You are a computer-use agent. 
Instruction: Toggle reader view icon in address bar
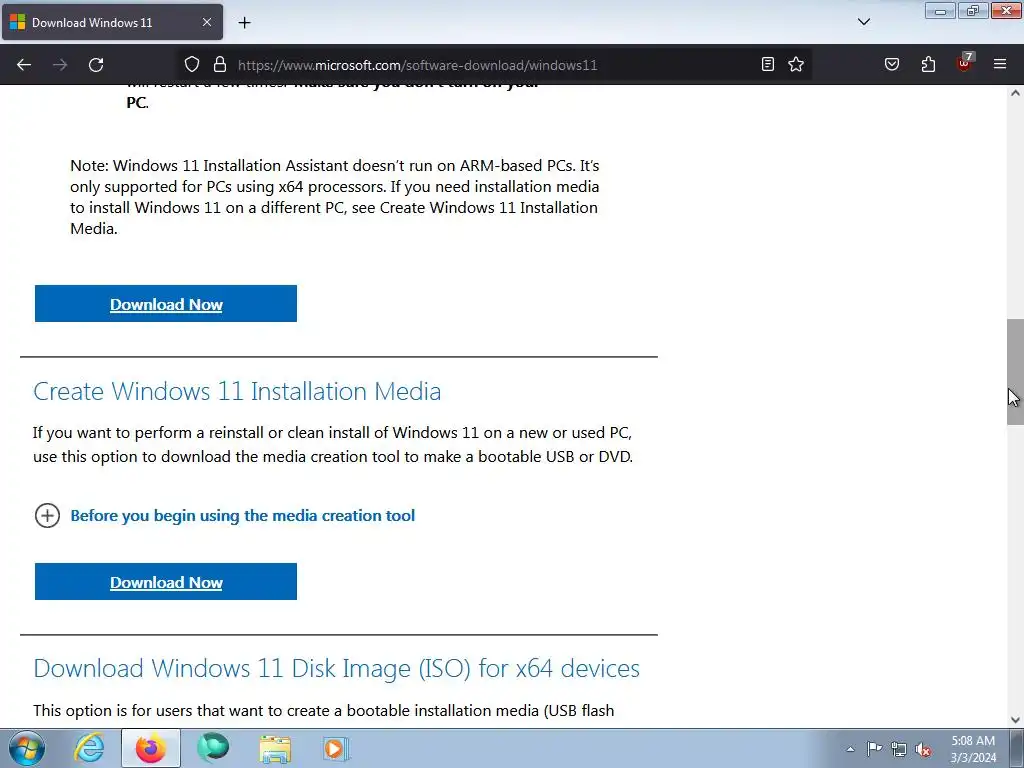768,64
